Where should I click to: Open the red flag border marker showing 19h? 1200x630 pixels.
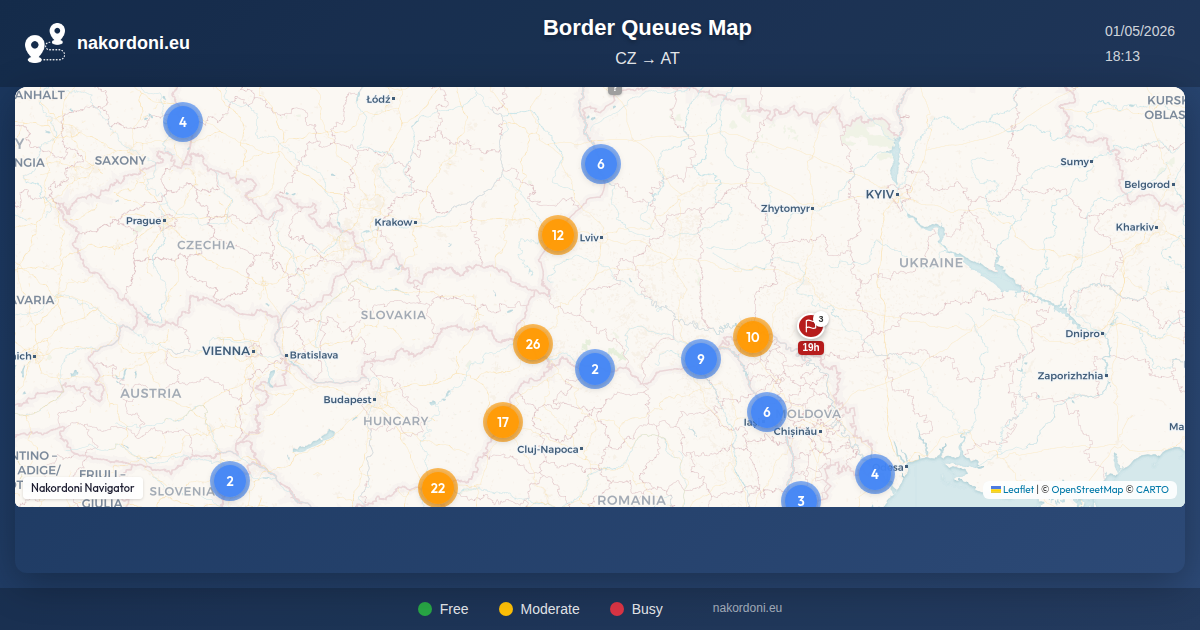[x=811, y=327]
